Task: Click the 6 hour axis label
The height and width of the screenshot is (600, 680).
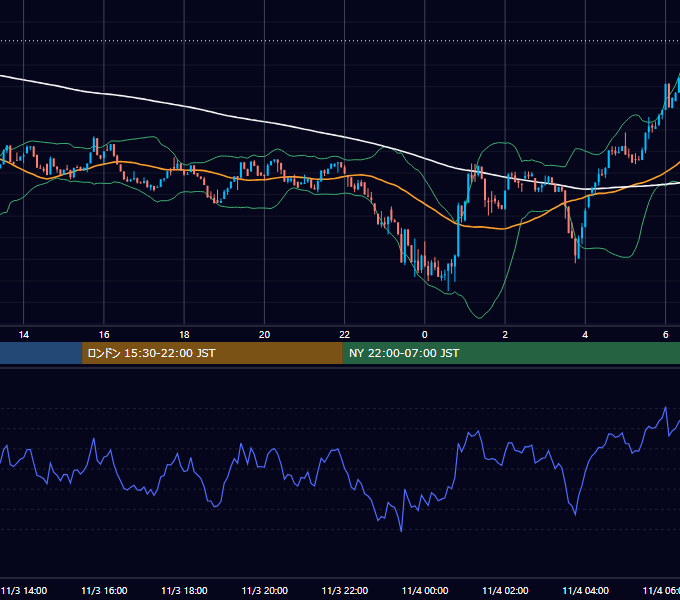Action: 665,335
